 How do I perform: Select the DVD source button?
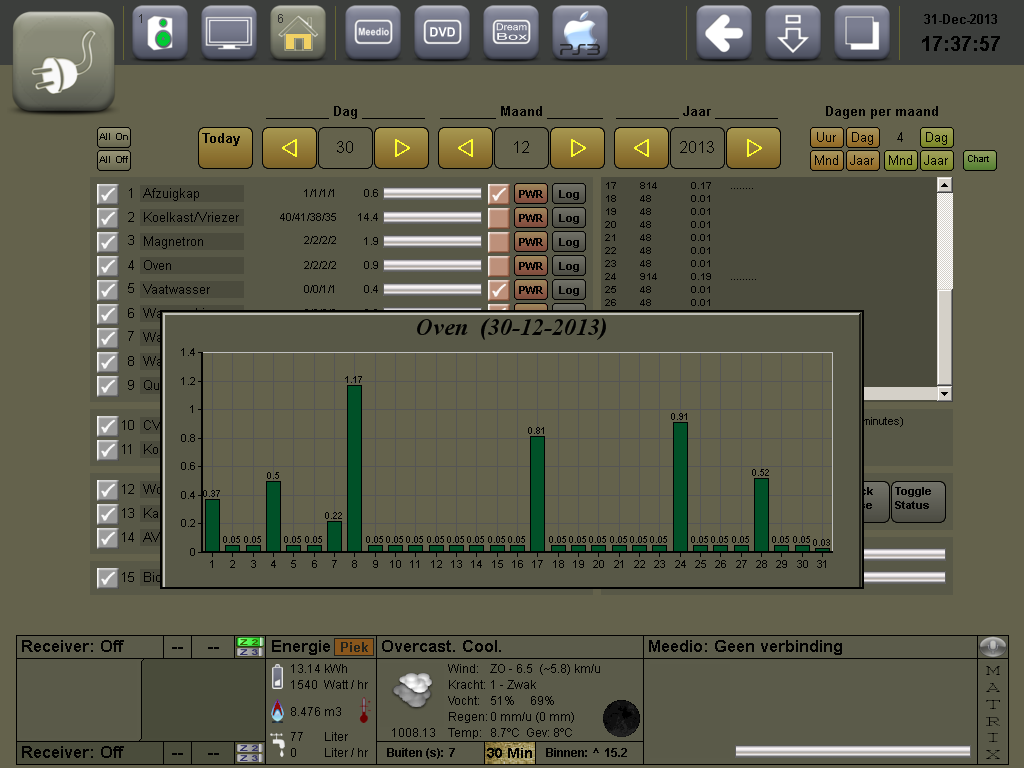click(x=442, y=32)
